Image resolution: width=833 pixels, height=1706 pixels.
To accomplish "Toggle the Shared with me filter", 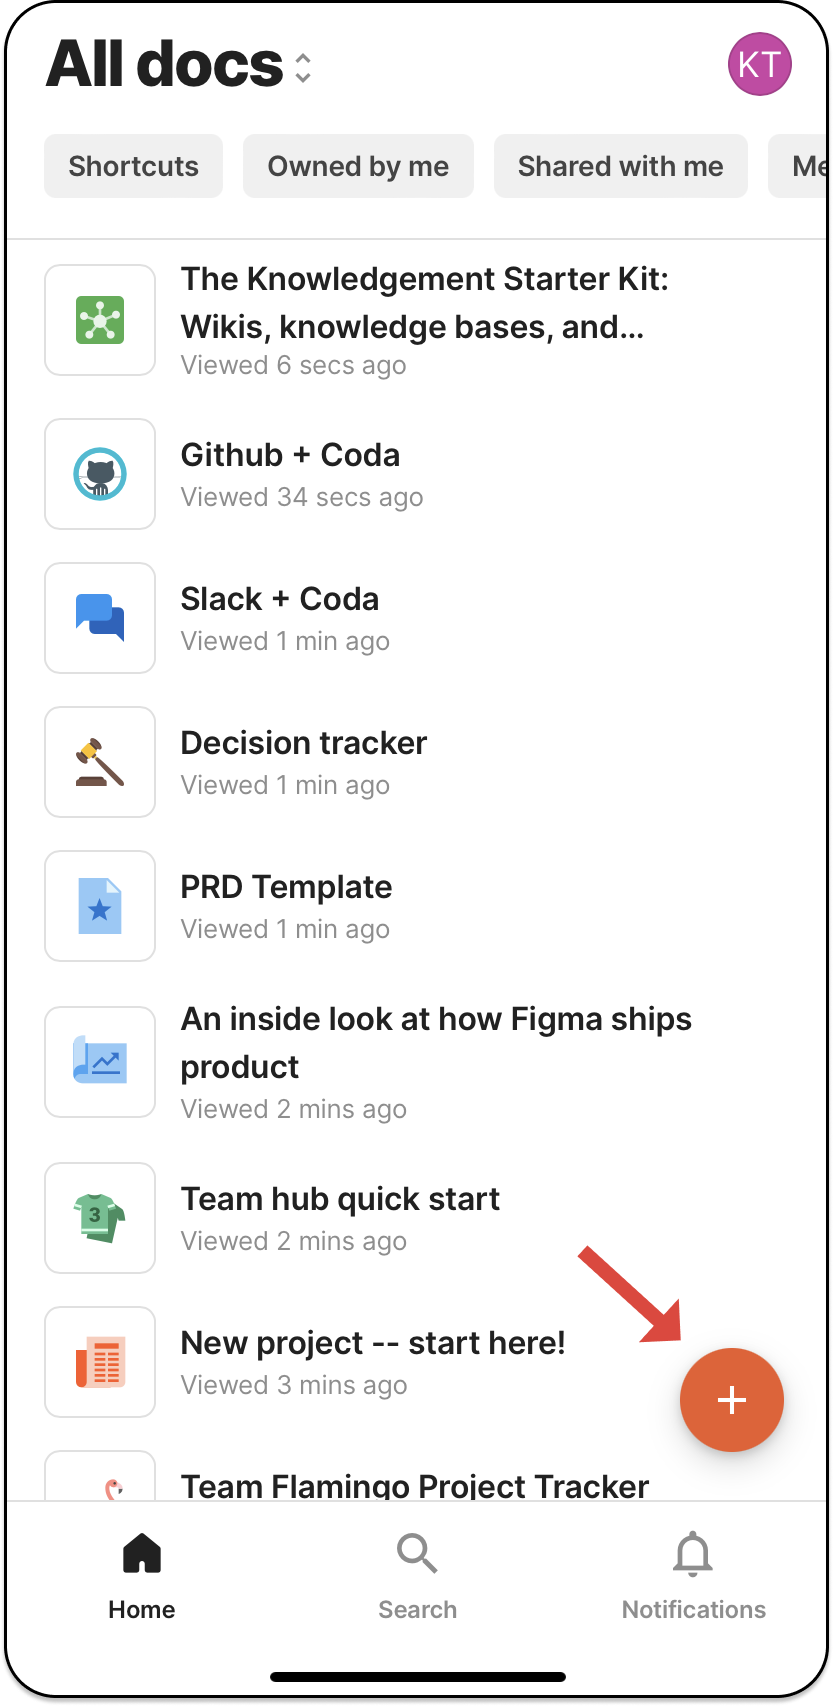I will coord(620,166).
